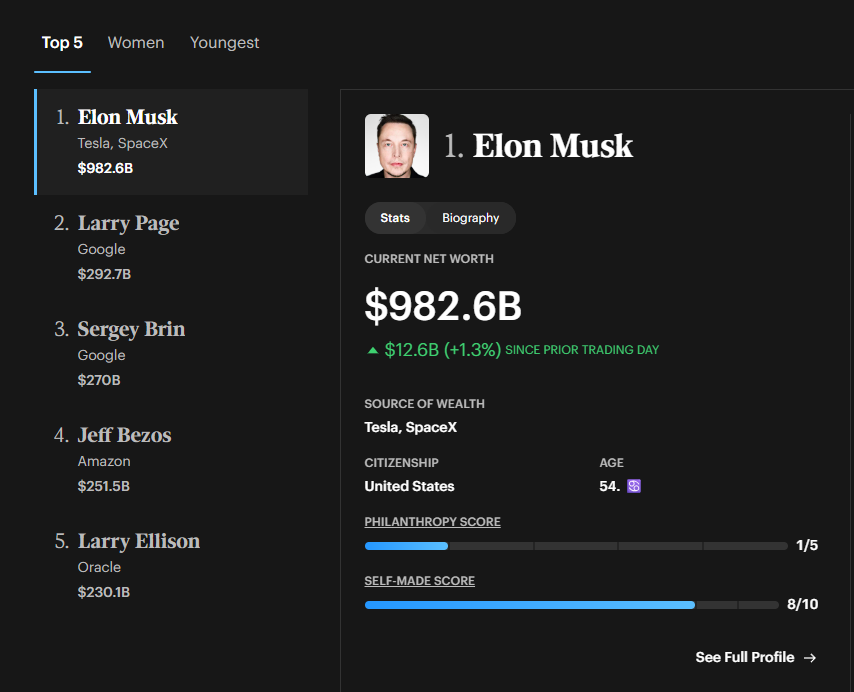Select Sergey Brin list entry
The width and height of the screenshot is (854, 692).
pos(172,354)
